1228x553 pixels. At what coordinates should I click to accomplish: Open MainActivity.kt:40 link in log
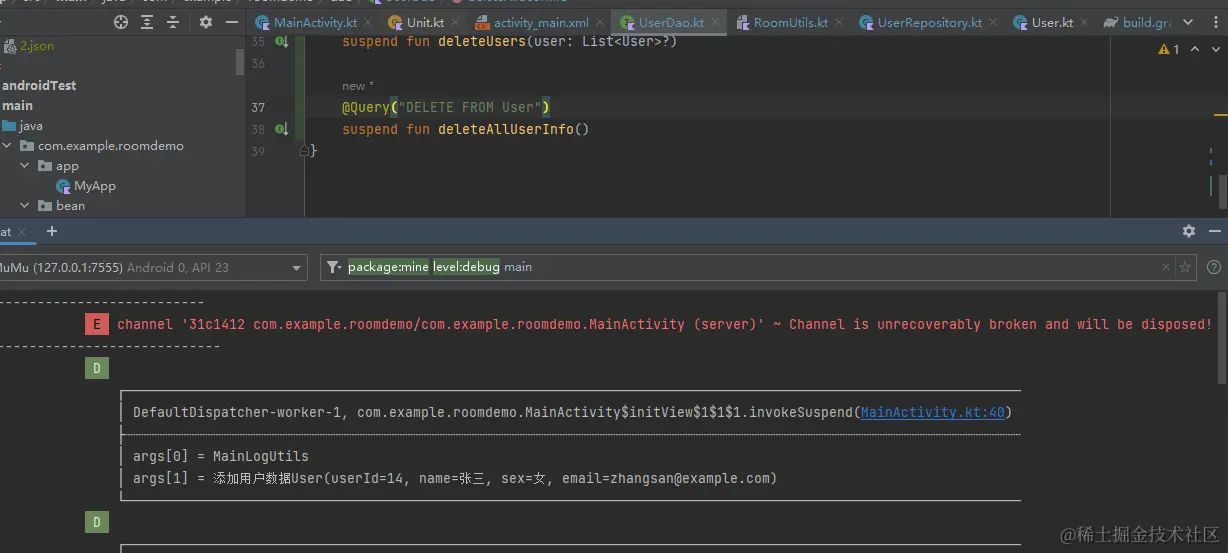tap(933, 413)
